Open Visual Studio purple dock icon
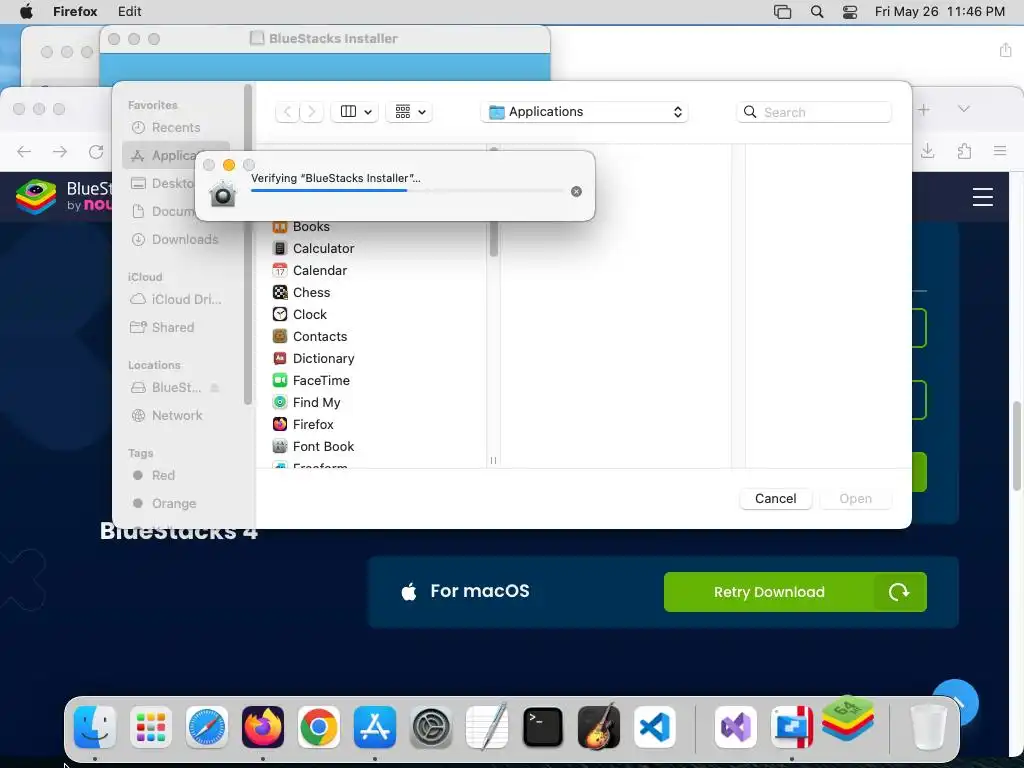Screen dimensions: 1024x768 click(x=736, y=727)
